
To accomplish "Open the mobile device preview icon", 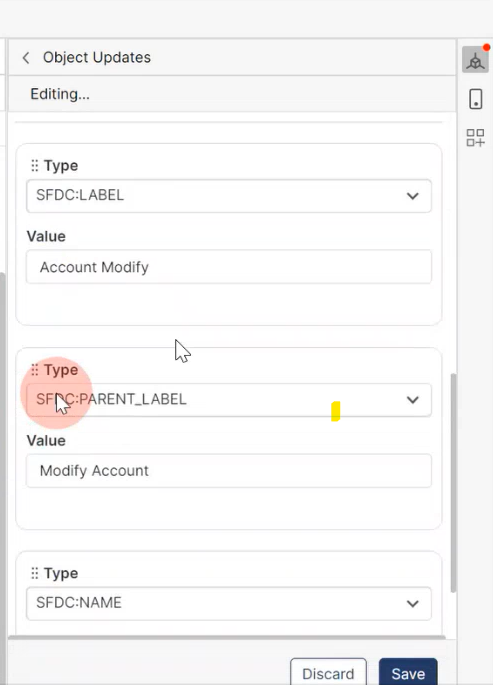I will [476, 99].
